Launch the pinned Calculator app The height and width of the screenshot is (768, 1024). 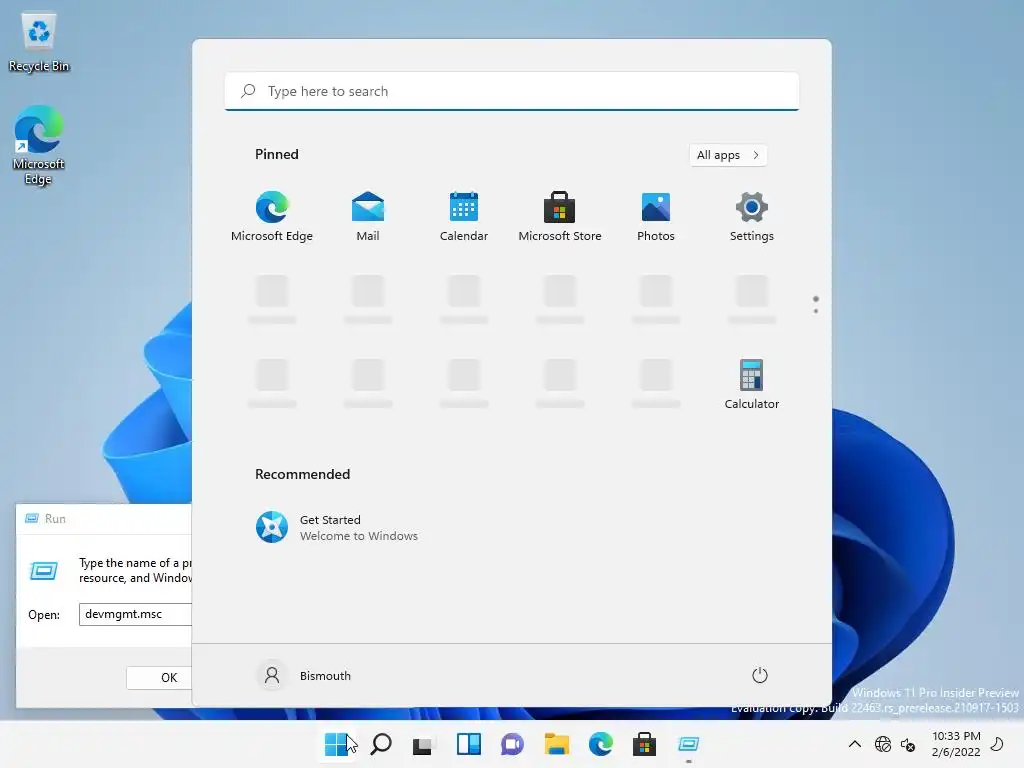coord(752,385)
